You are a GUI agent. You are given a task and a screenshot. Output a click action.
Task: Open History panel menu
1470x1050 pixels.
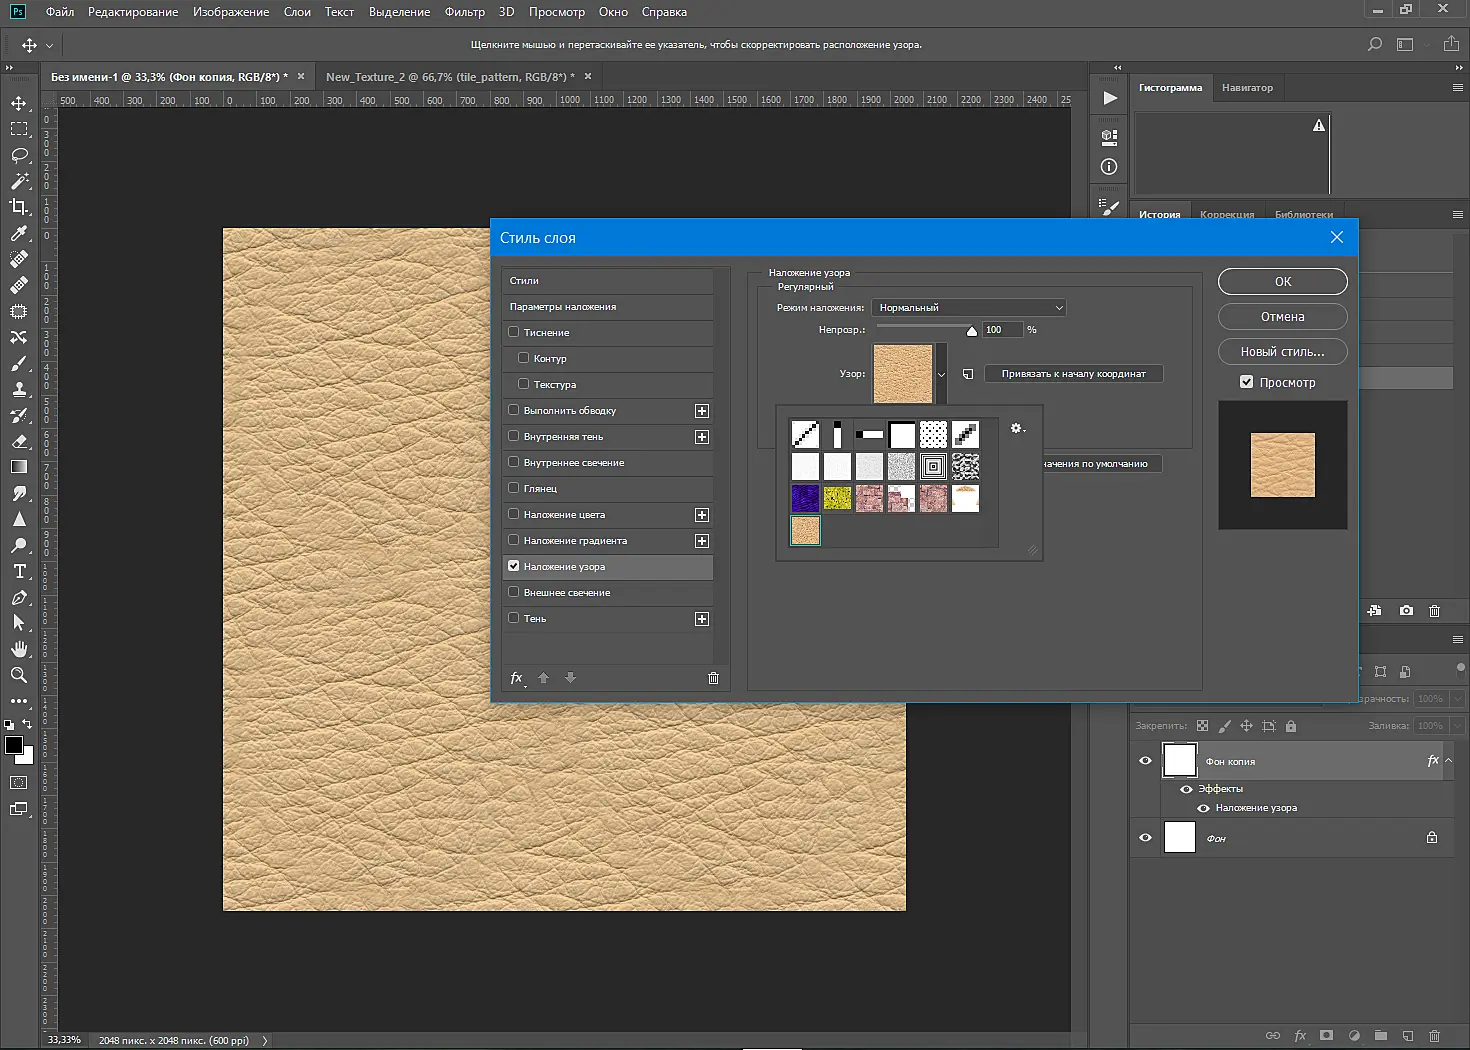pos(1458,214)
